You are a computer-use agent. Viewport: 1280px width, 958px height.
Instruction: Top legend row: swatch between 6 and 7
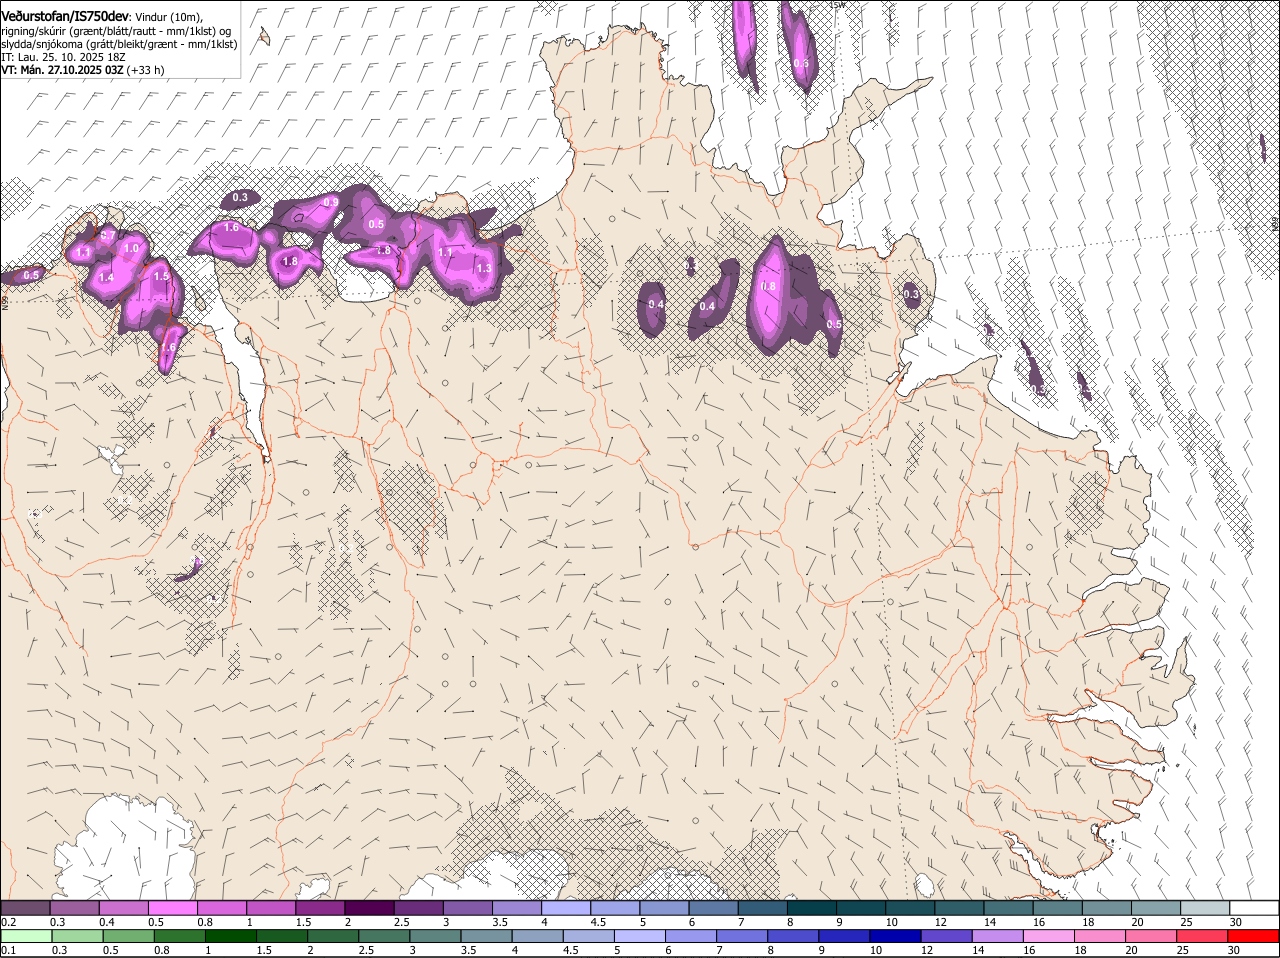pos(712,907)
